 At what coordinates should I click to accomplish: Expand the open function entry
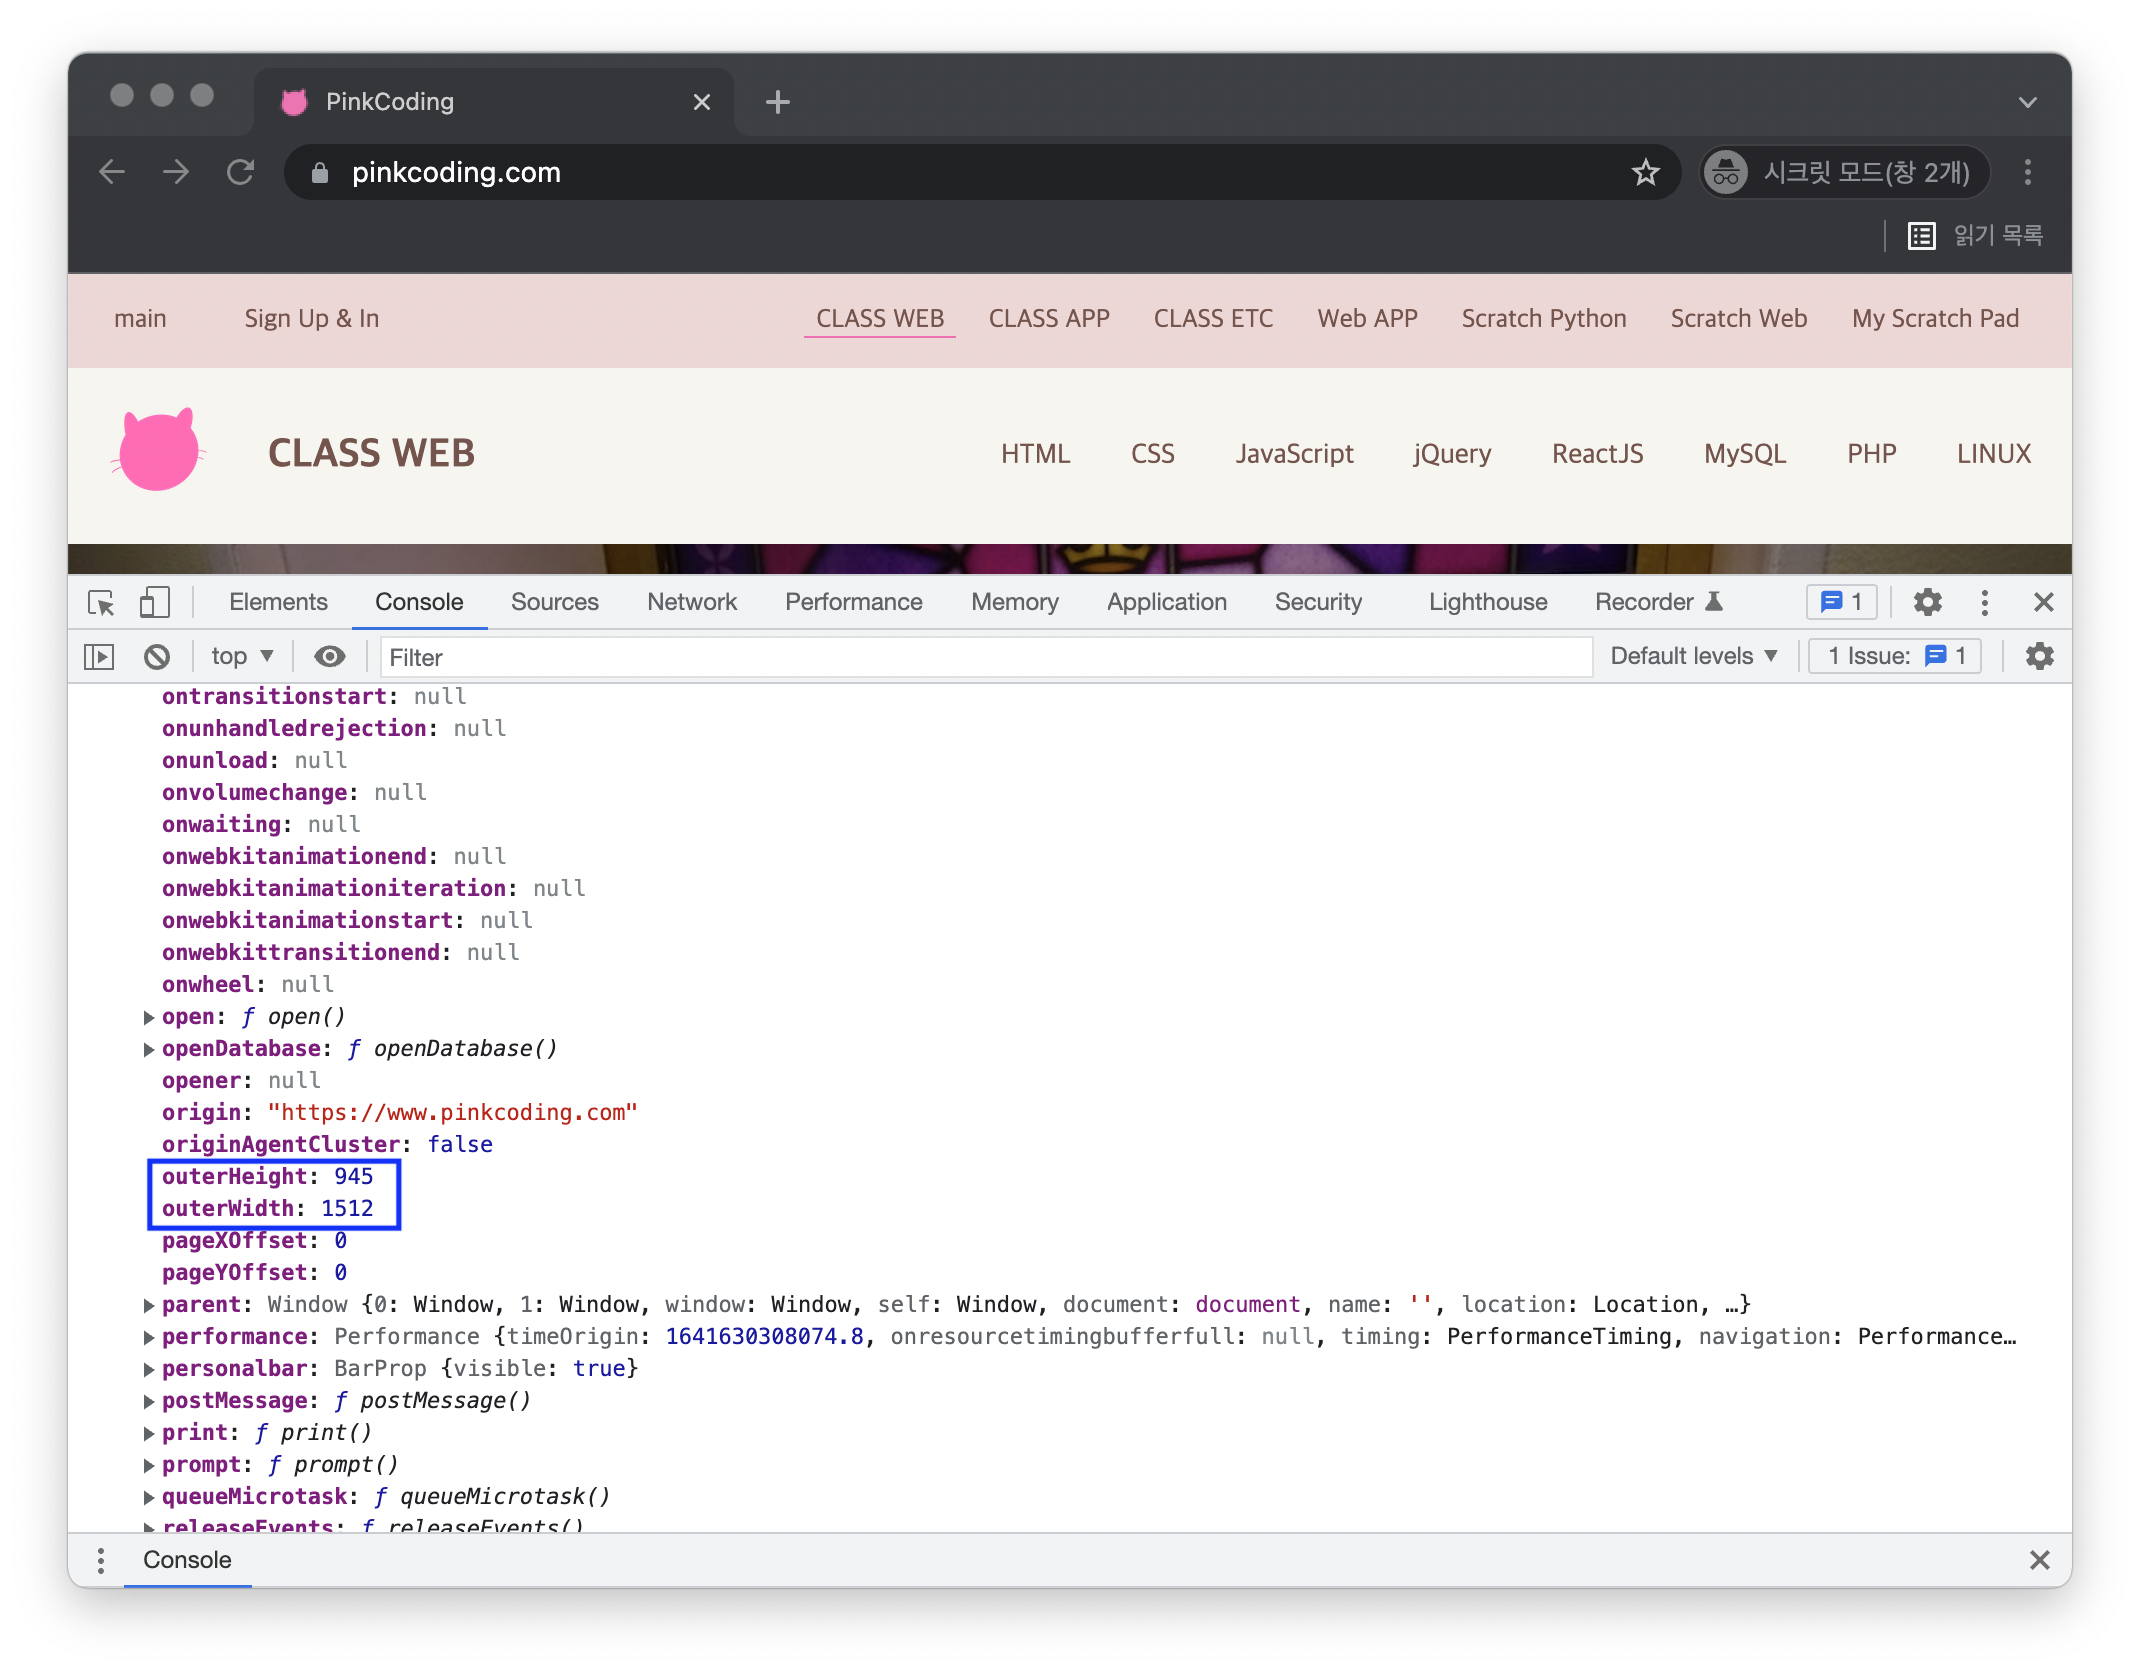(149, 1018)
